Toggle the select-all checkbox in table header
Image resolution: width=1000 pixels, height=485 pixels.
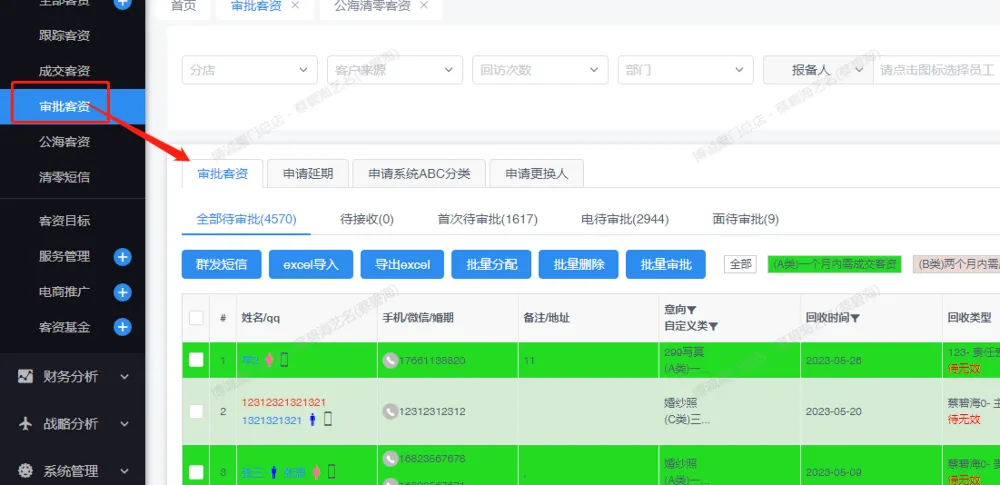196,318
